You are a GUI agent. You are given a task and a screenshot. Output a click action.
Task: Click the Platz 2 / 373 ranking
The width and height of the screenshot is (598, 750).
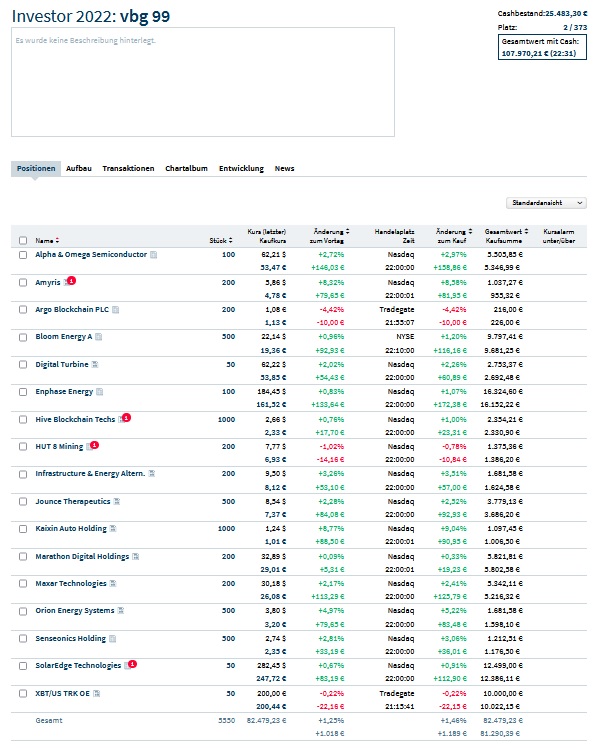point(542,28)
